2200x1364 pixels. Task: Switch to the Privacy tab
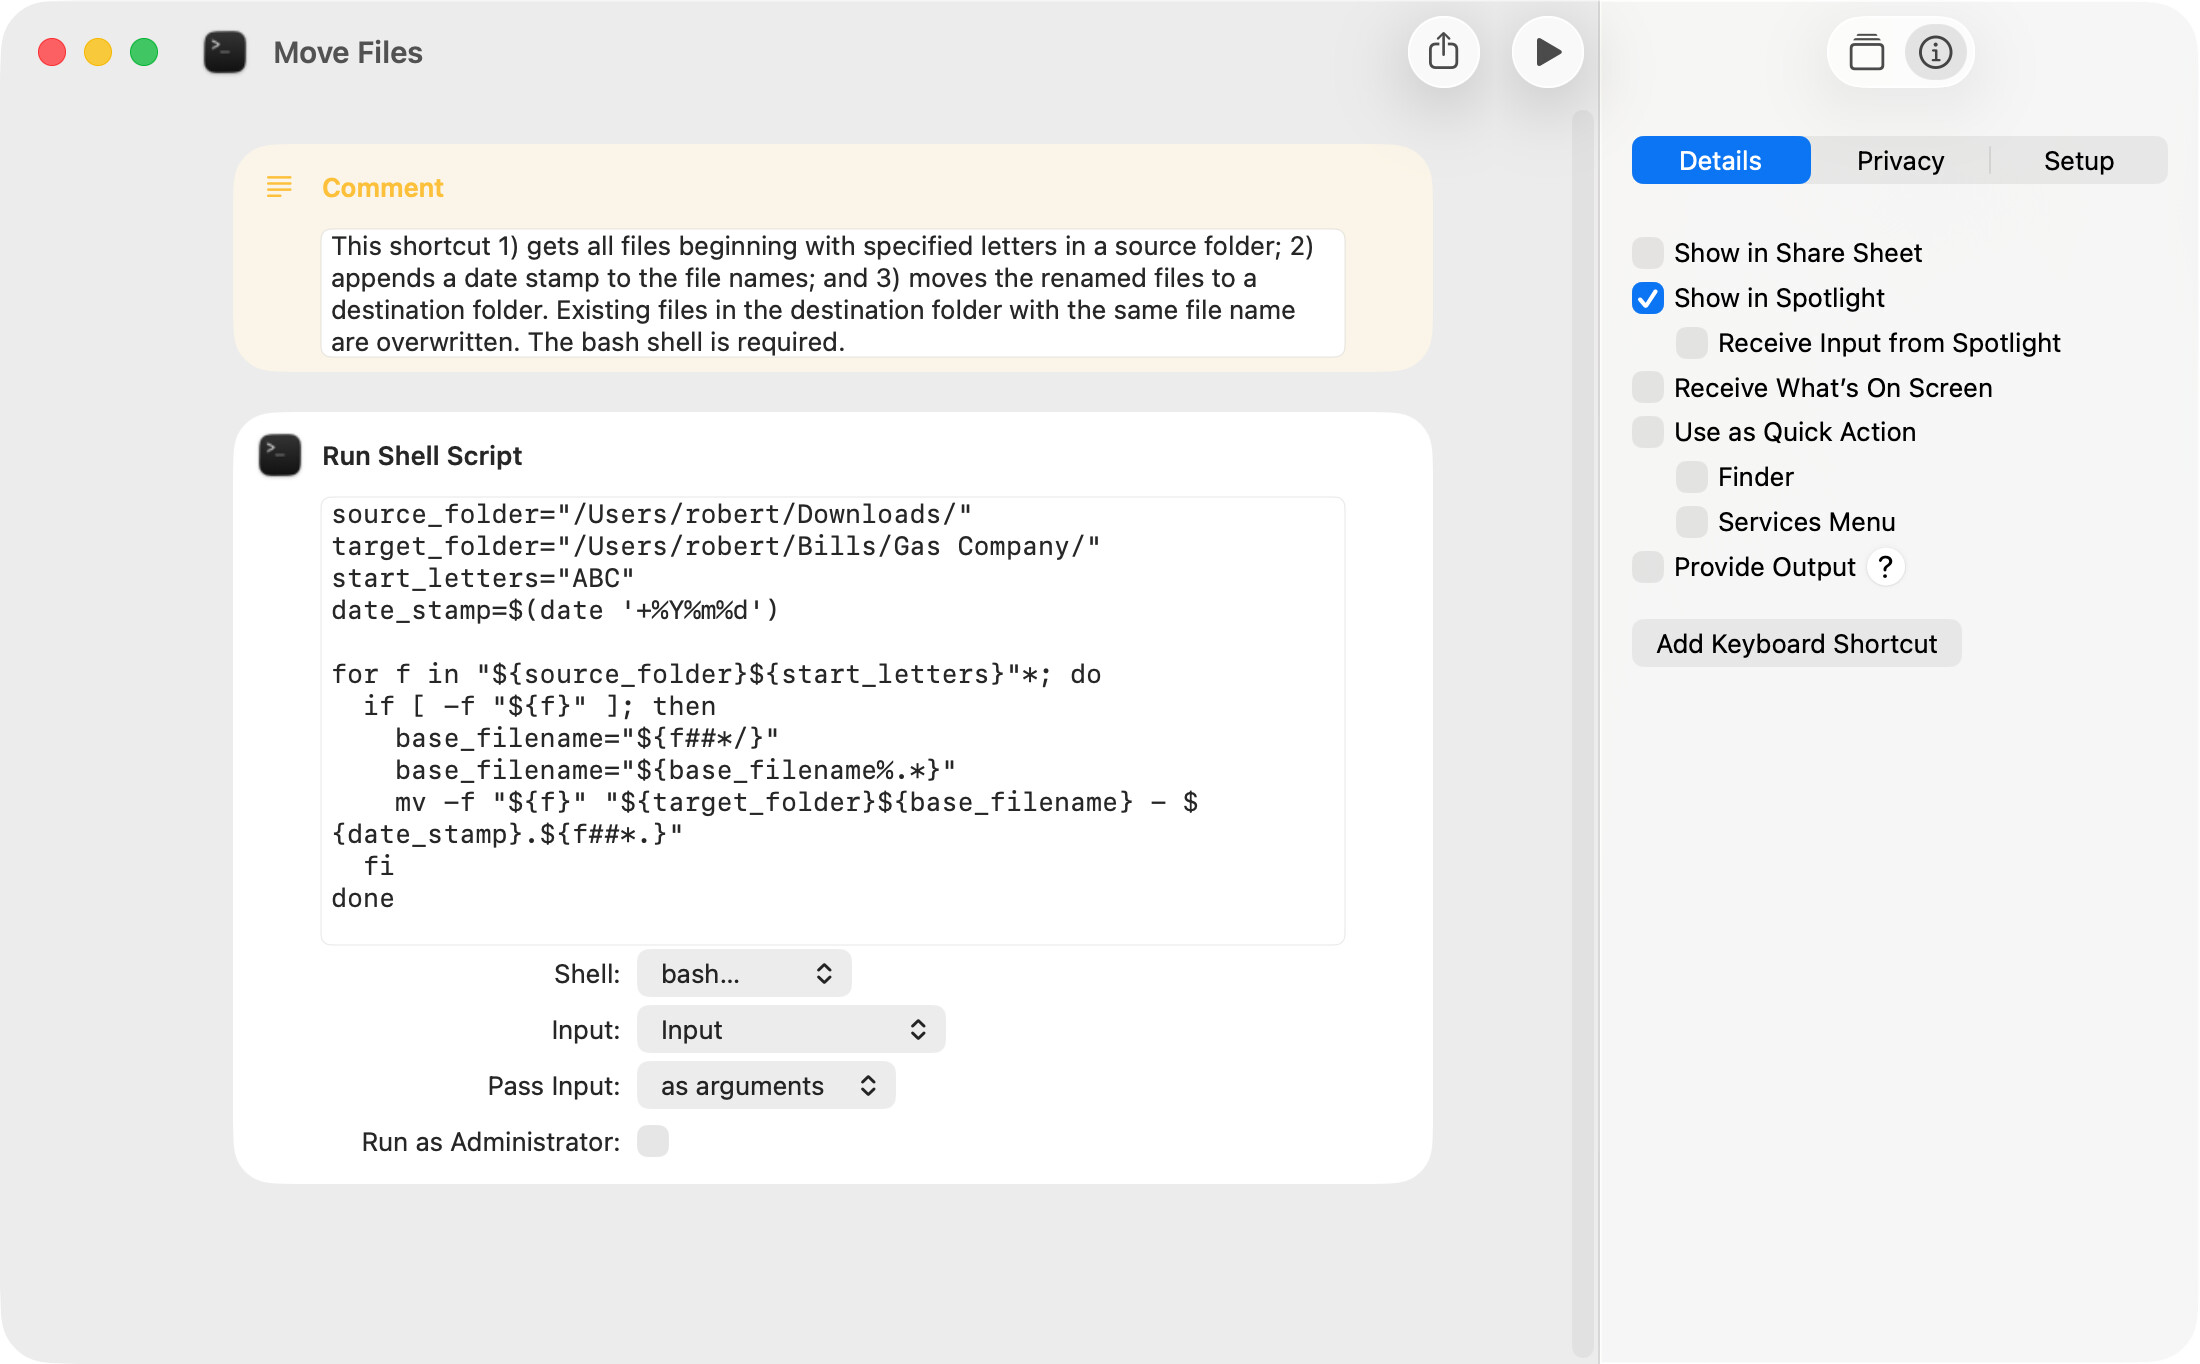pyautogui.click(x=1899, y=161)
